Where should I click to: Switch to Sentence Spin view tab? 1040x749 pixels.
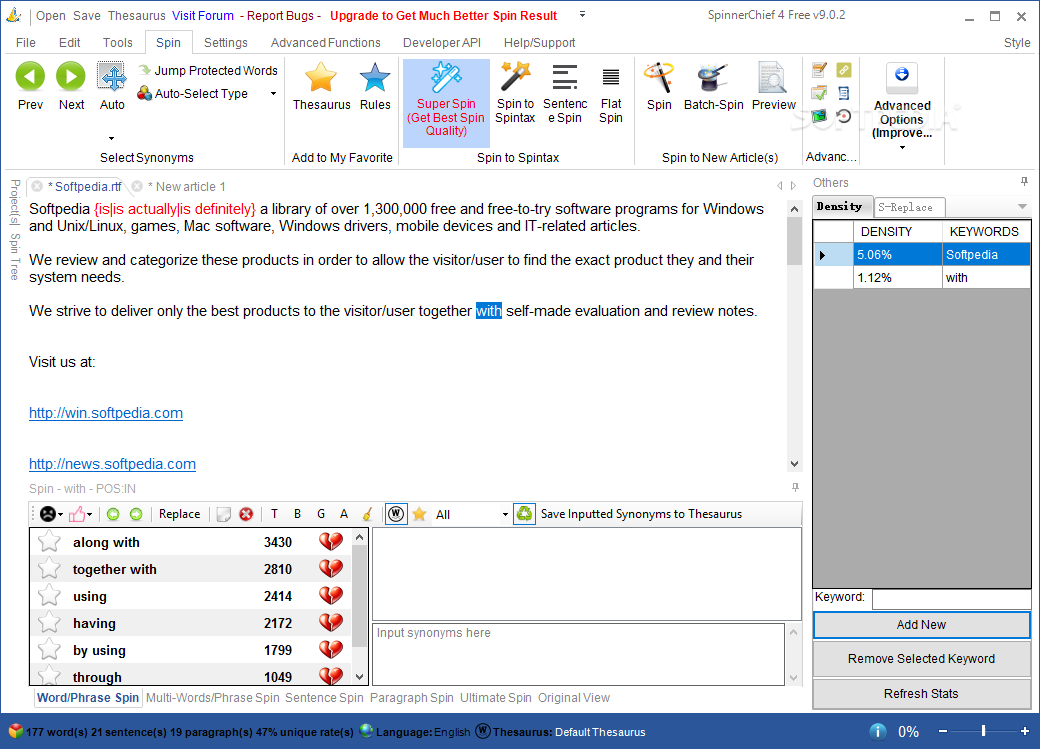(x=324, y=698)
